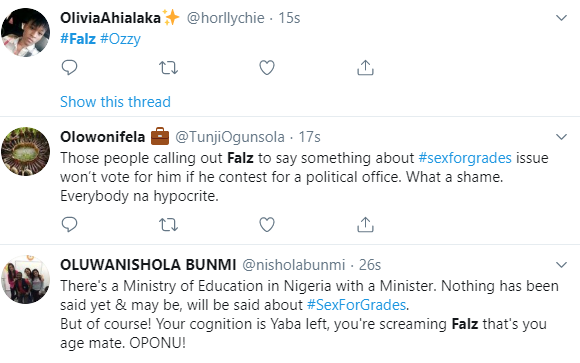Image resolution: width=580 pixels, height=363 pixels.
Task: Open the #Falz hashtag
Action: tap(78, 38)
